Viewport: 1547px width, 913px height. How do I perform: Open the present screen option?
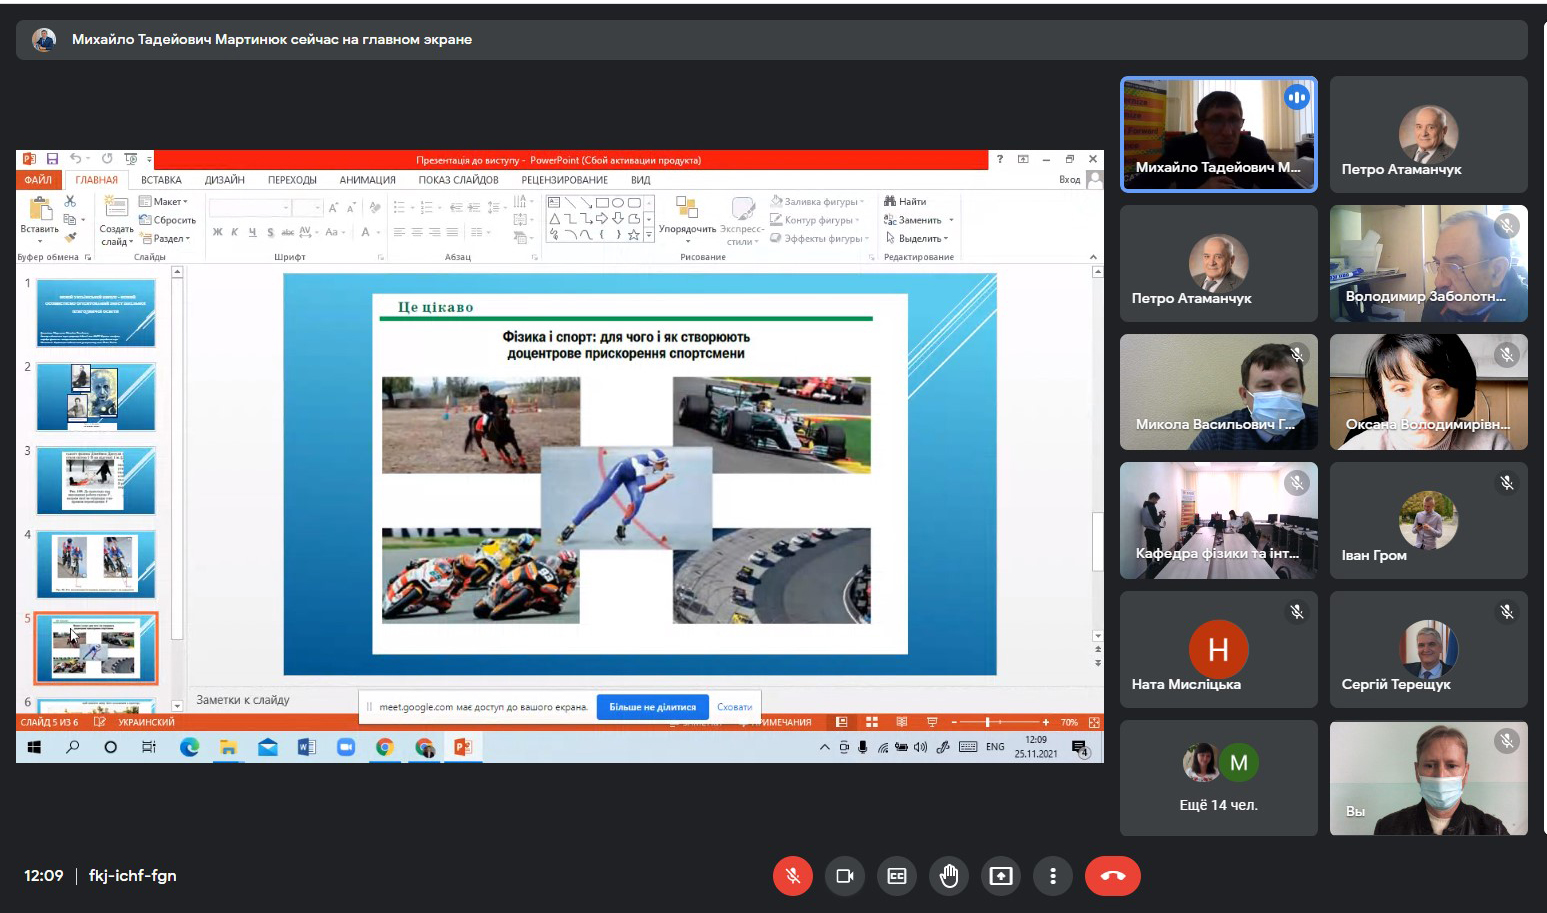point(1001,876)
